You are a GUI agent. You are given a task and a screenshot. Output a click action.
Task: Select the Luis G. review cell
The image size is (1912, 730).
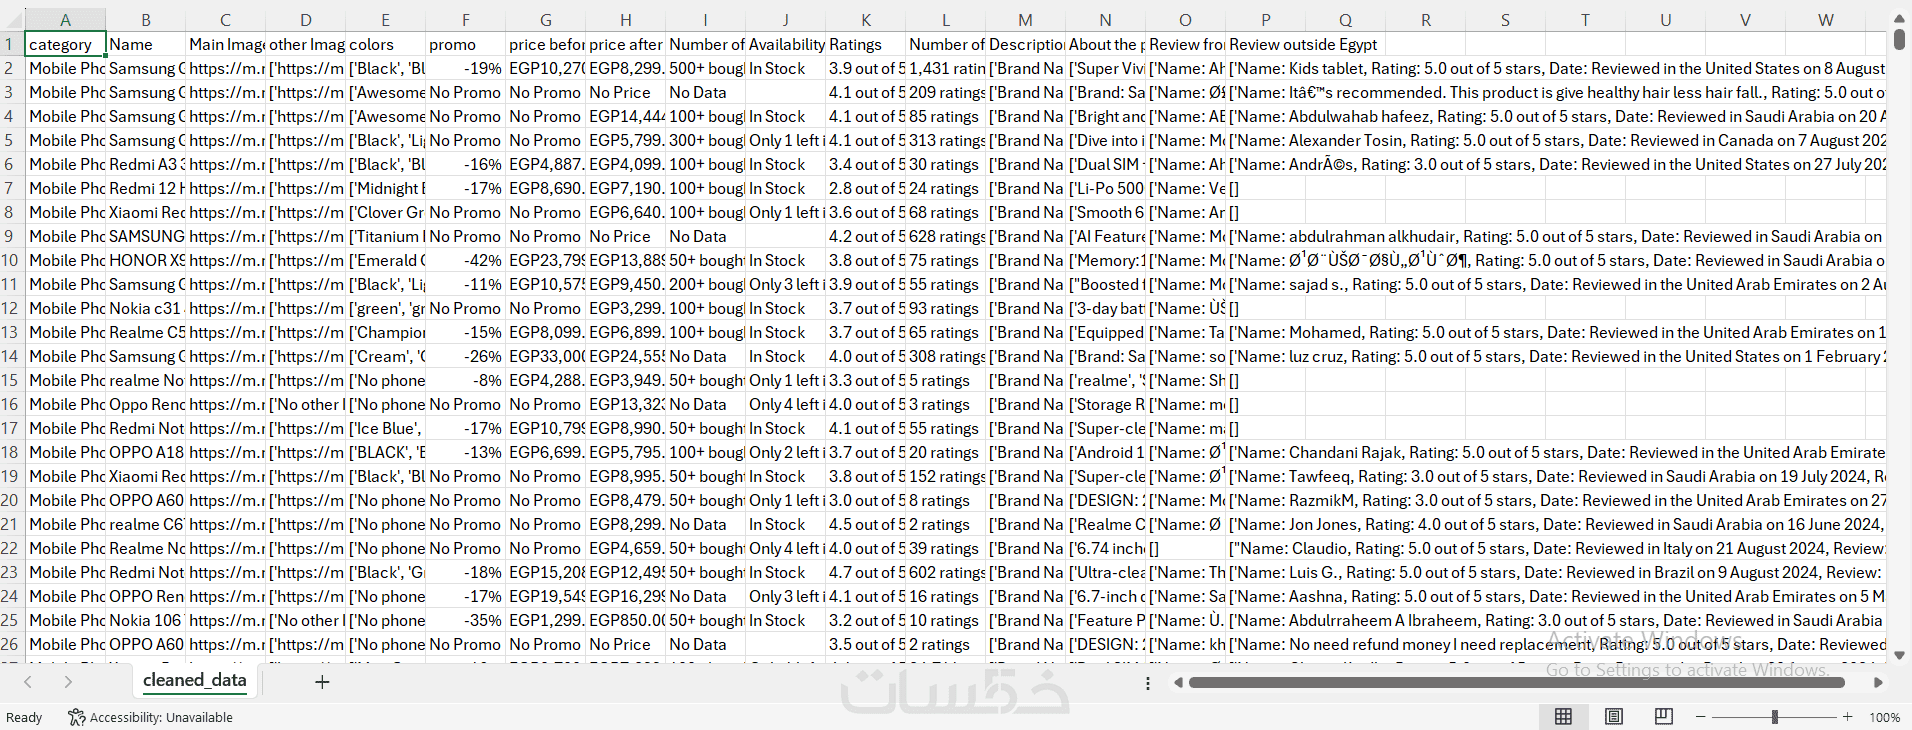click(x=1555, y=572)
